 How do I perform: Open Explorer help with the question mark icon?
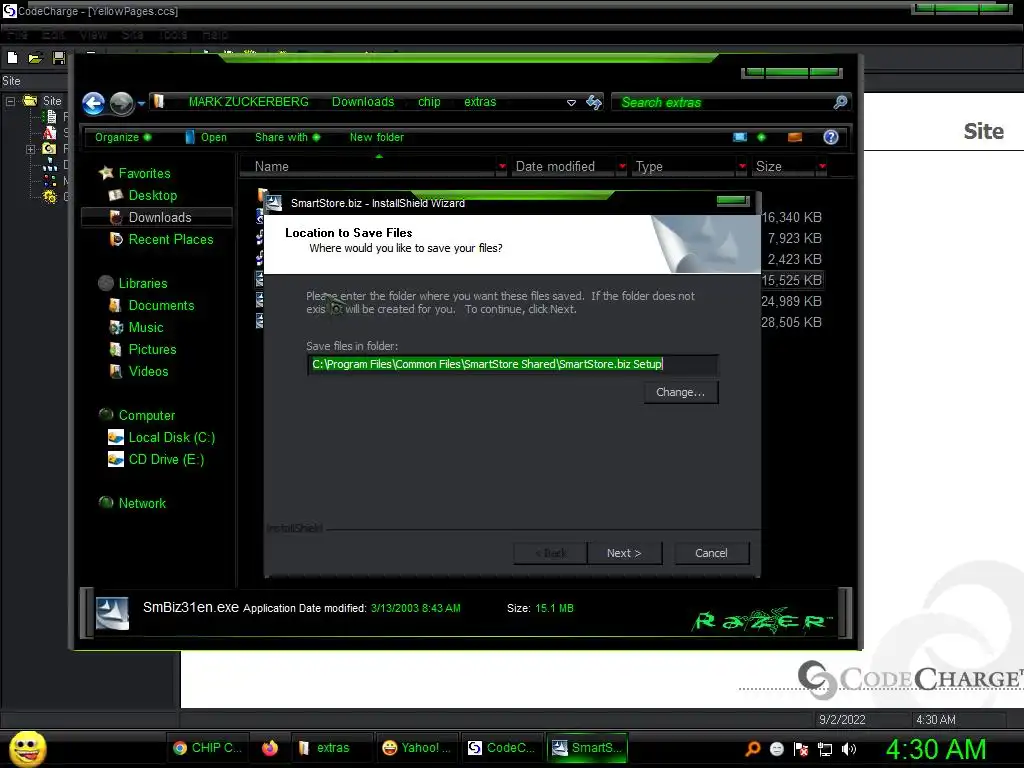(x=831, y=137)
